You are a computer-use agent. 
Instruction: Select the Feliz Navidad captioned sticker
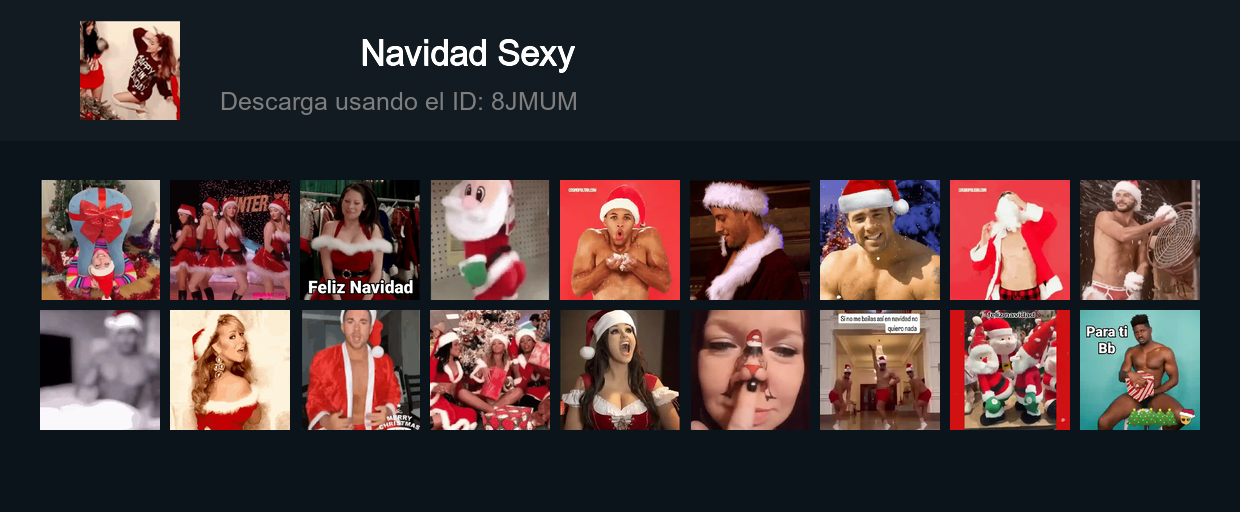(360, 240)
